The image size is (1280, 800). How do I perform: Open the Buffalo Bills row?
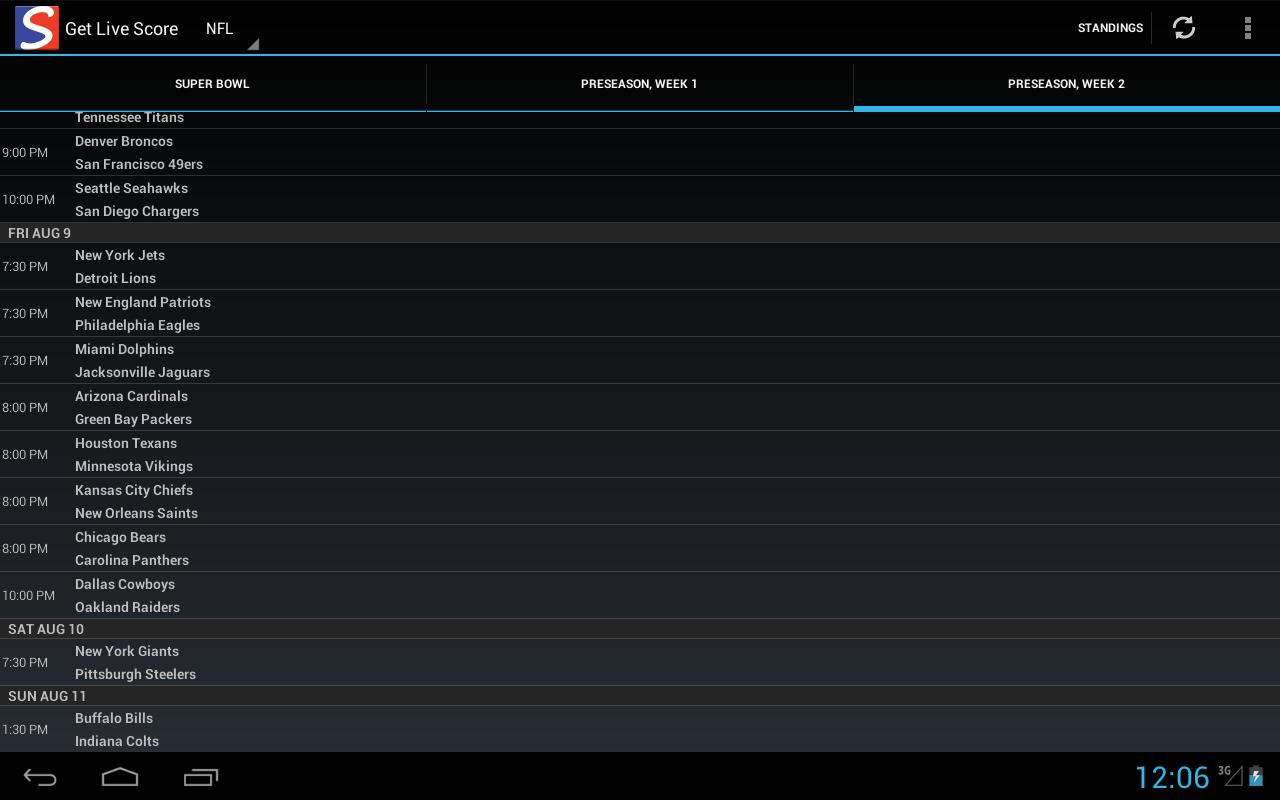tap(114, 718)
